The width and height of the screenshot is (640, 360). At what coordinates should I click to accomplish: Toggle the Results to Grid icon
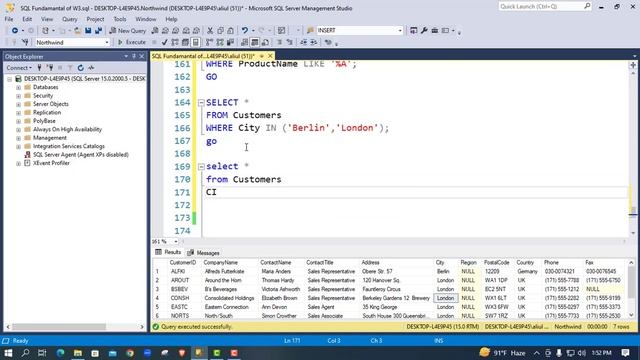click(255, 42)
